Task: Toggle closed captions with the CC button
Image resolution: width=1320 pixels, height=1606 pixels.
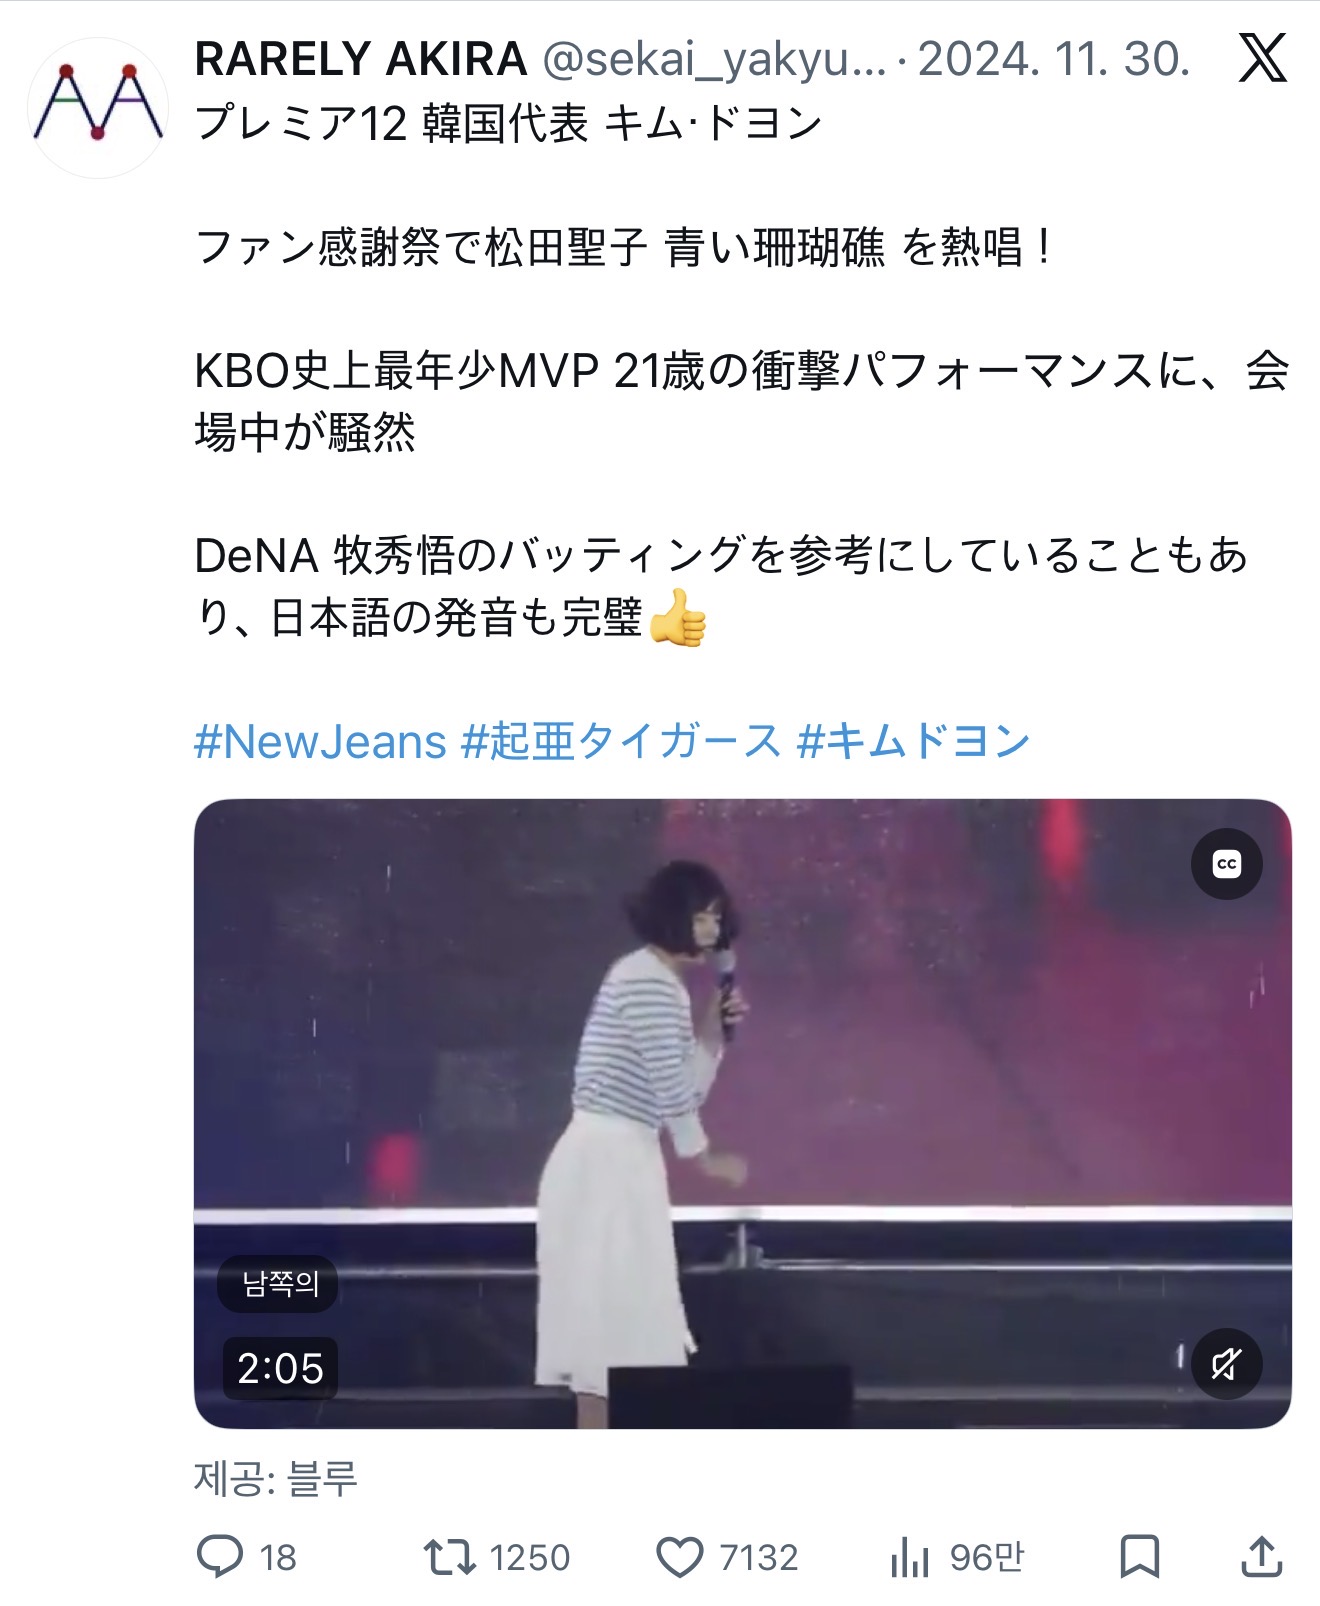Action: (1227, 864)
